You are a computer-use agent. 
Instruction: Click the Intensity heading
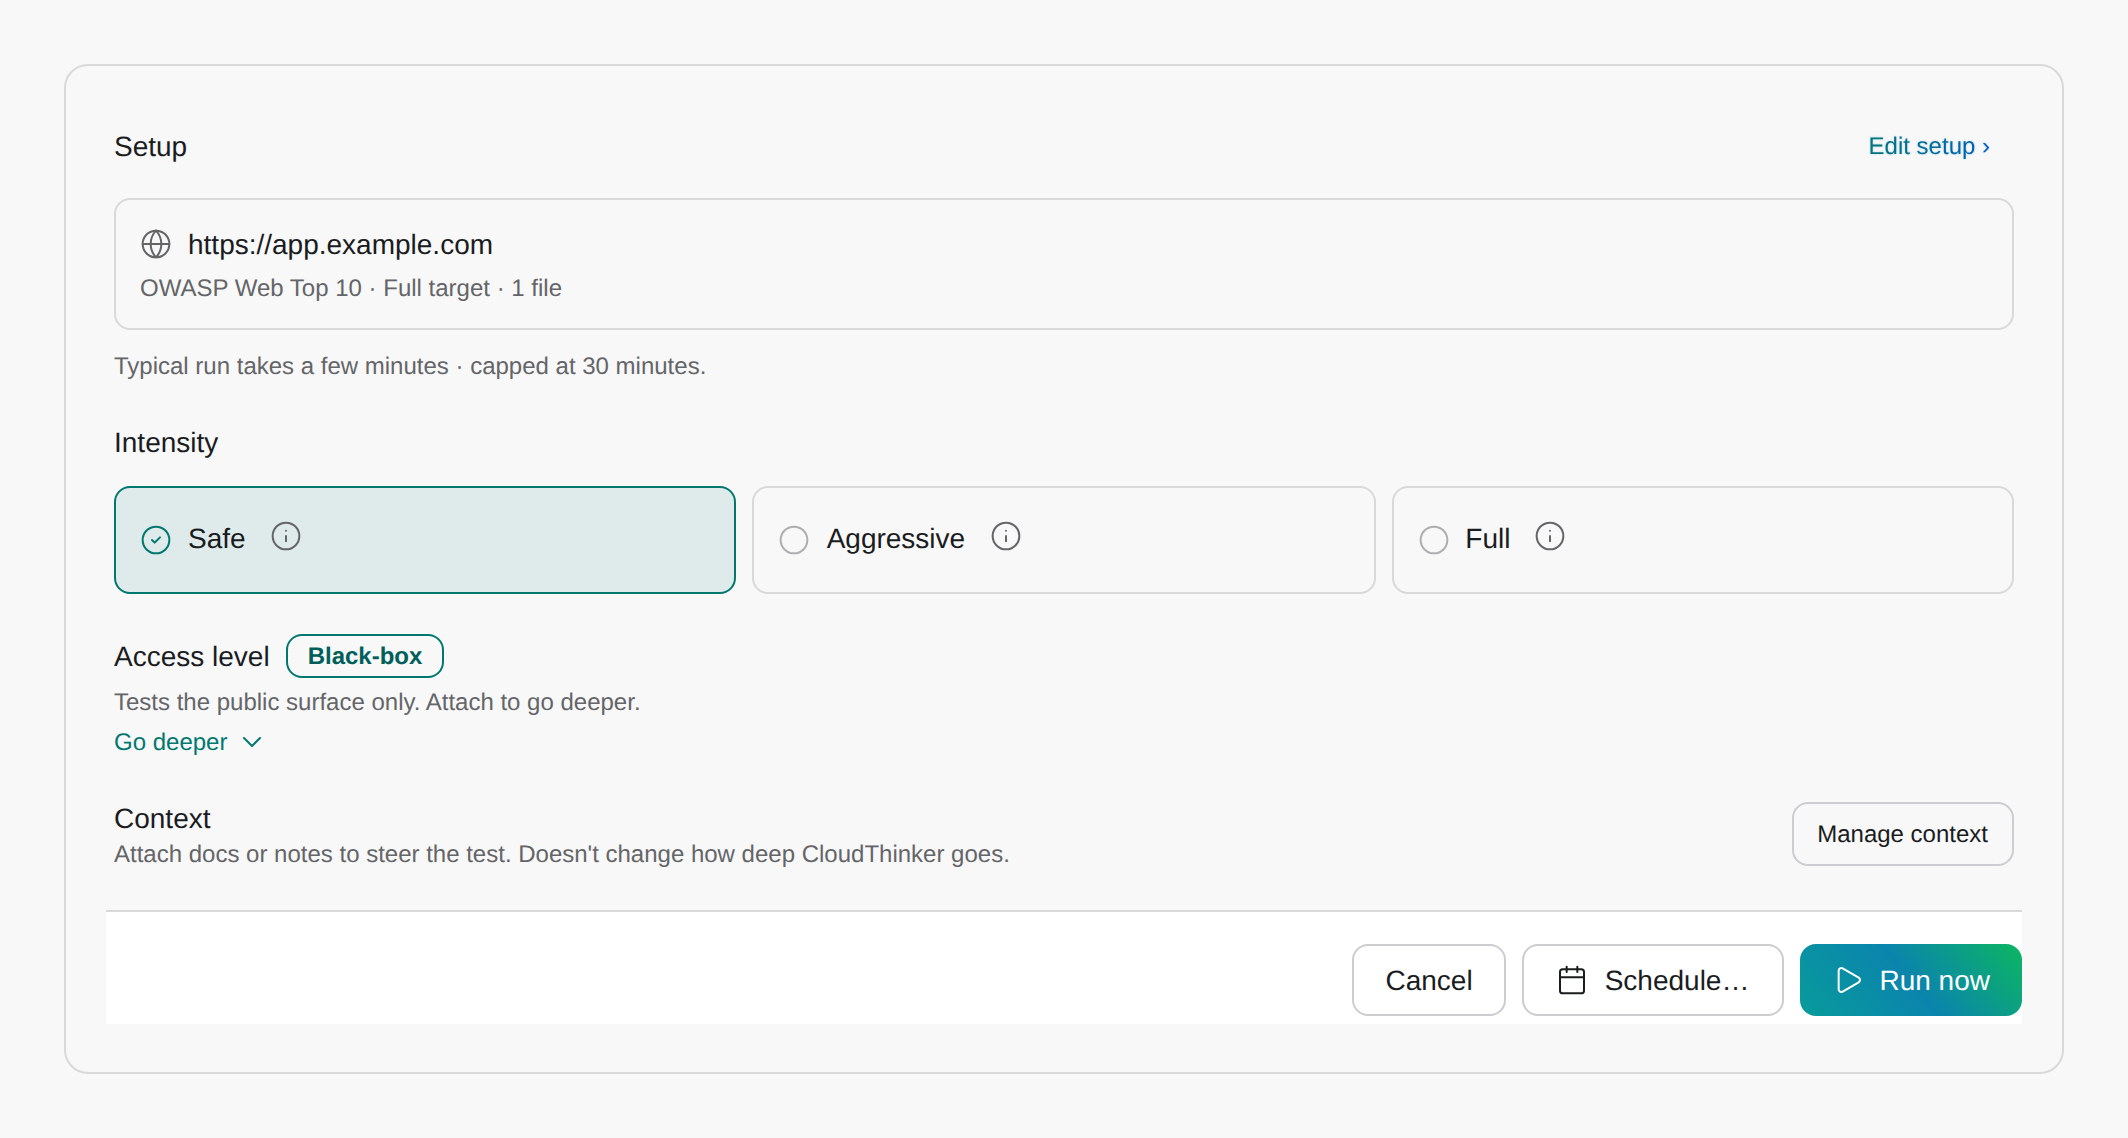[x=166, y=442]
